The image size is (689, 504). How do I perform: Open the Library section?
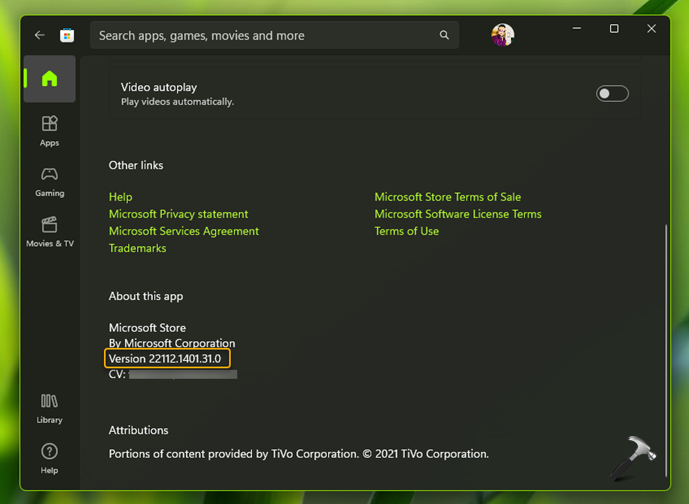click(50, 409)
